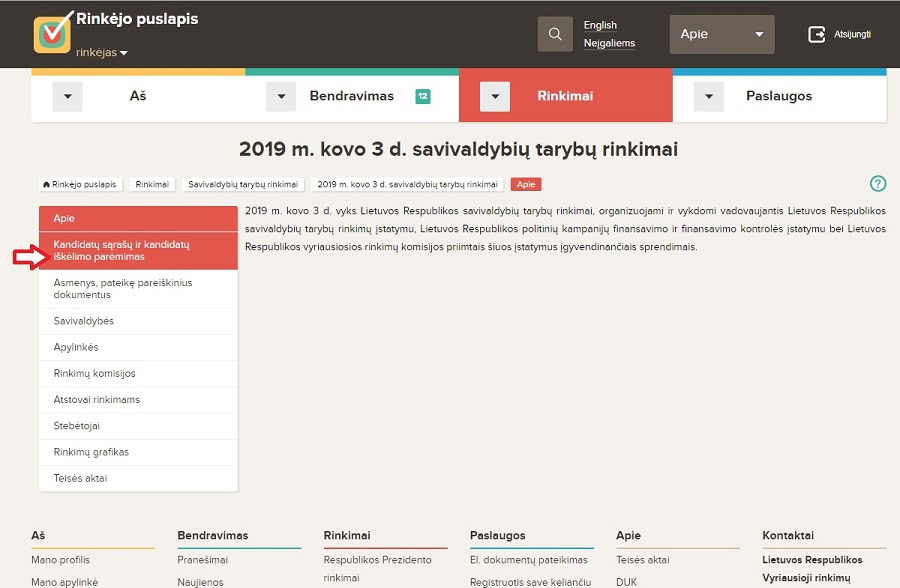This screenshot has height=588, width=900.
Task: Click the red Apie breadcrumb
Action: tap(526, 184)
